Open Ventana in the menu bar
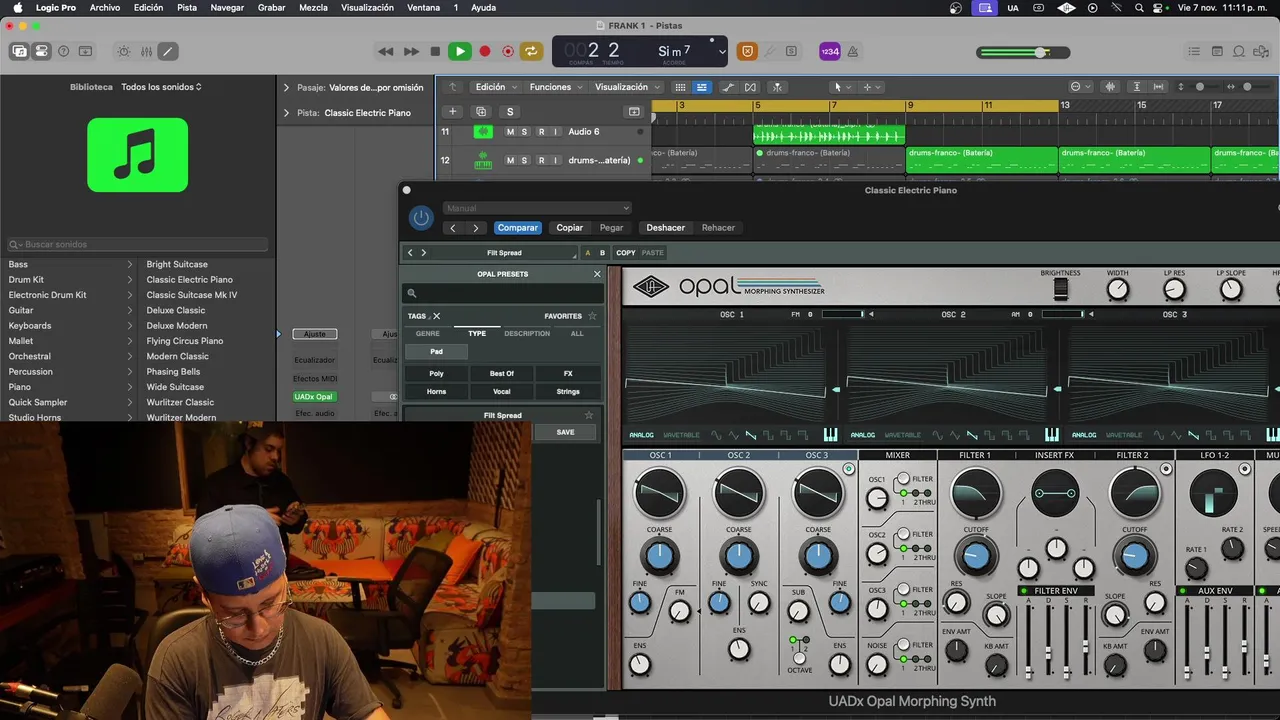The width and height of the screenshot is (1280, 720). click(x=424, y=7)
